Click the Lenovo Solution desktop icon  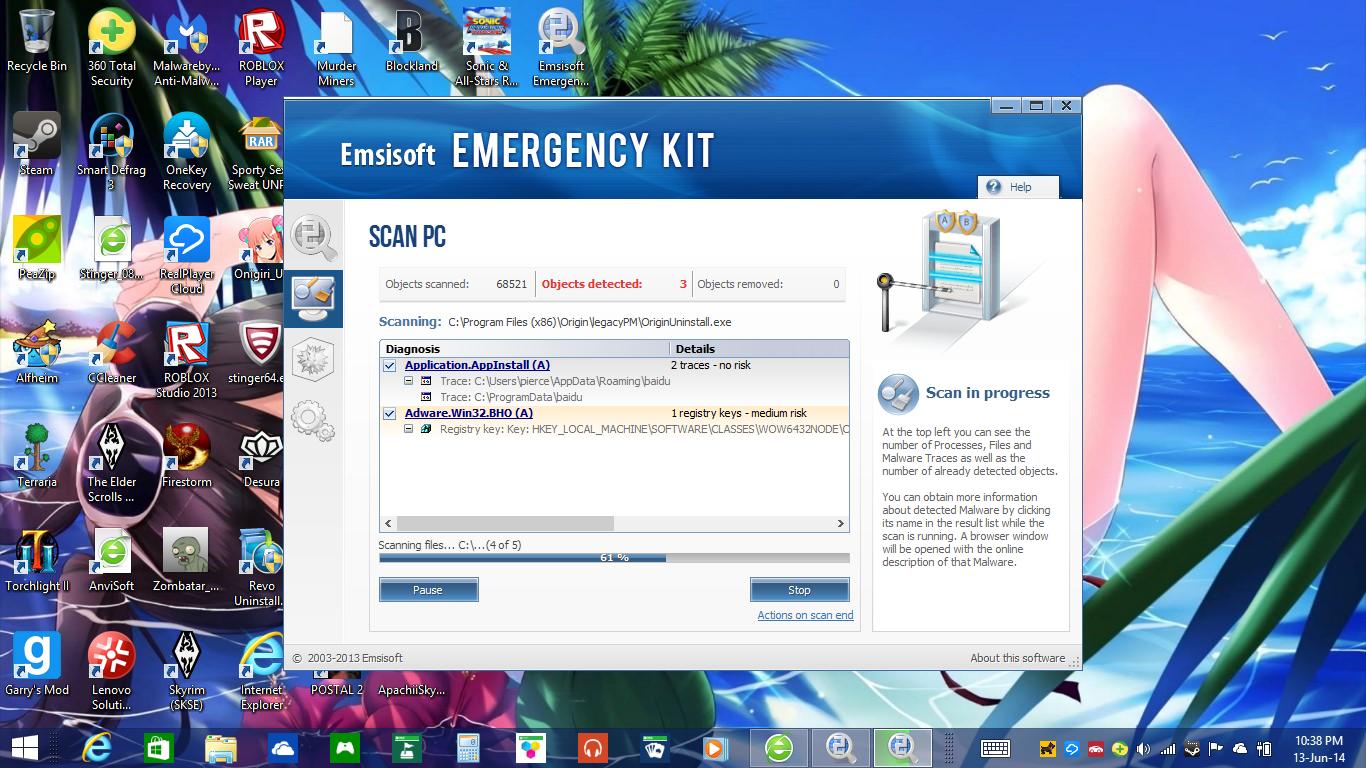[112, 671]
